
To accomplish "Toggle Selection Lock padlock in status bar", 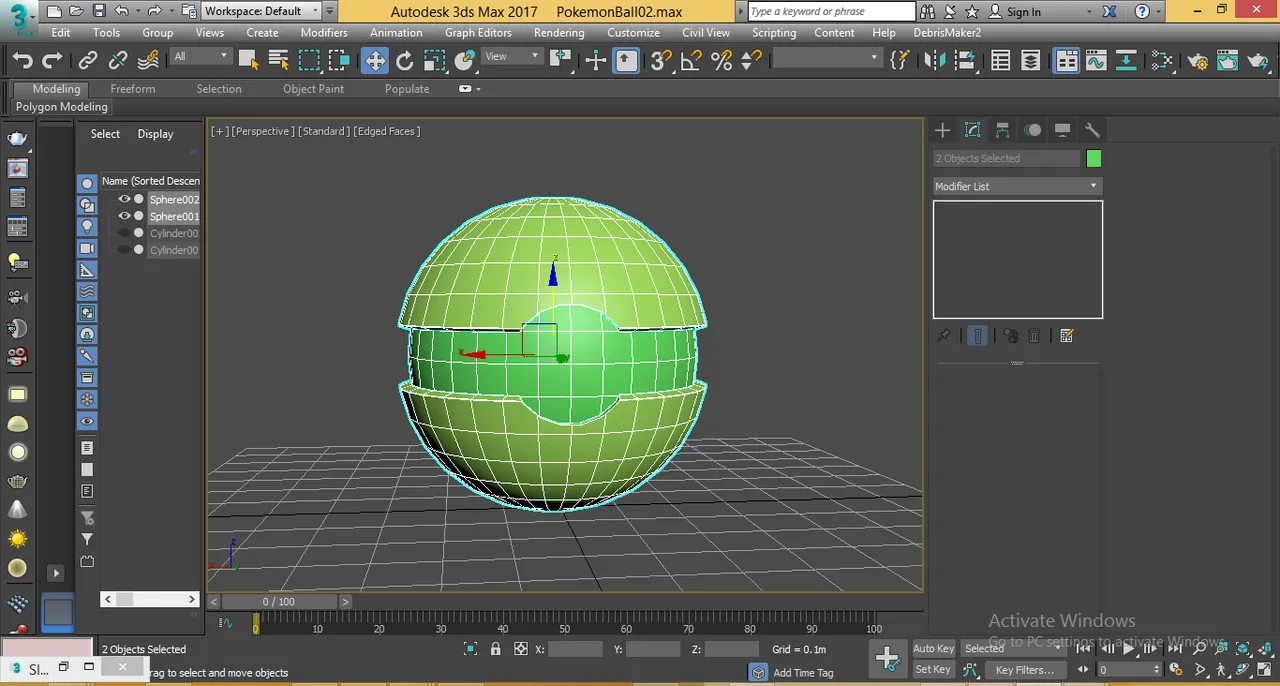I will coord(496,649).
